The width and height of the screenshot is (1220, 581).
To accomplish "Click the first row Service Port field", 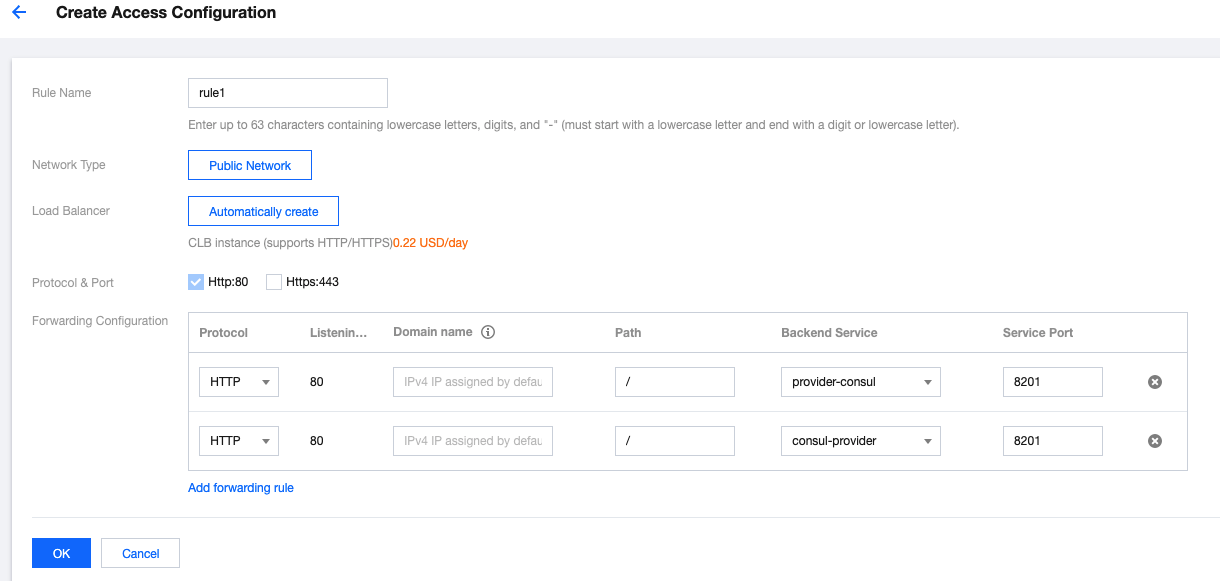I will click(x=1052, y=382).
